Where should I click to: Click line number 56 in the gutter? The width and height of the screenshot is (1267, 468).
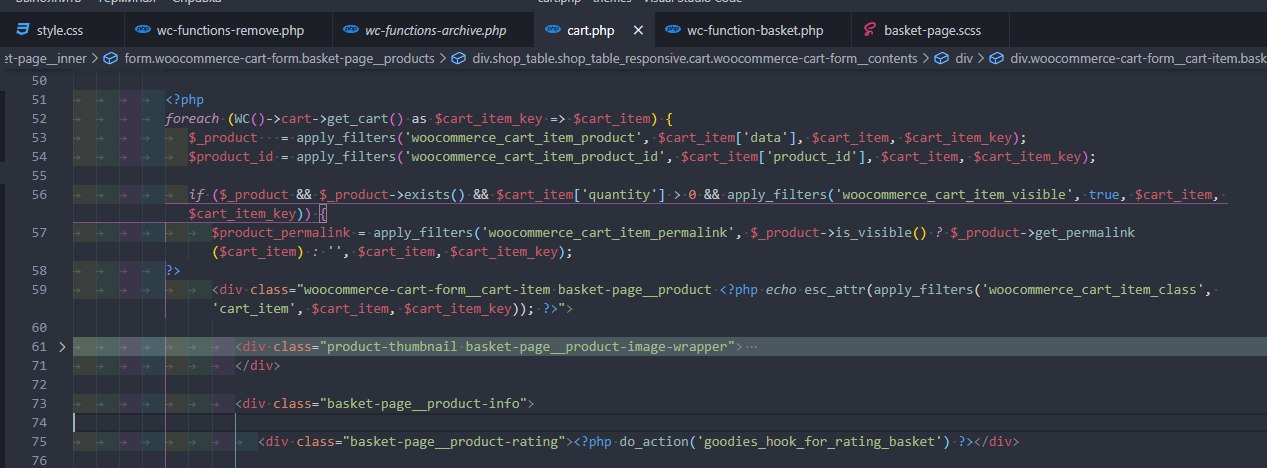coord(40,195)
